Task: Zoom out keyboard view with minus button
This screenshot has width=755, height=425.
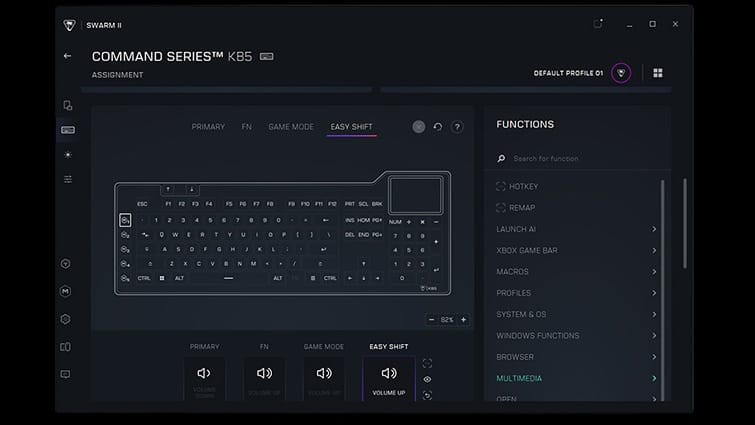Action: (x=431, y=320)
